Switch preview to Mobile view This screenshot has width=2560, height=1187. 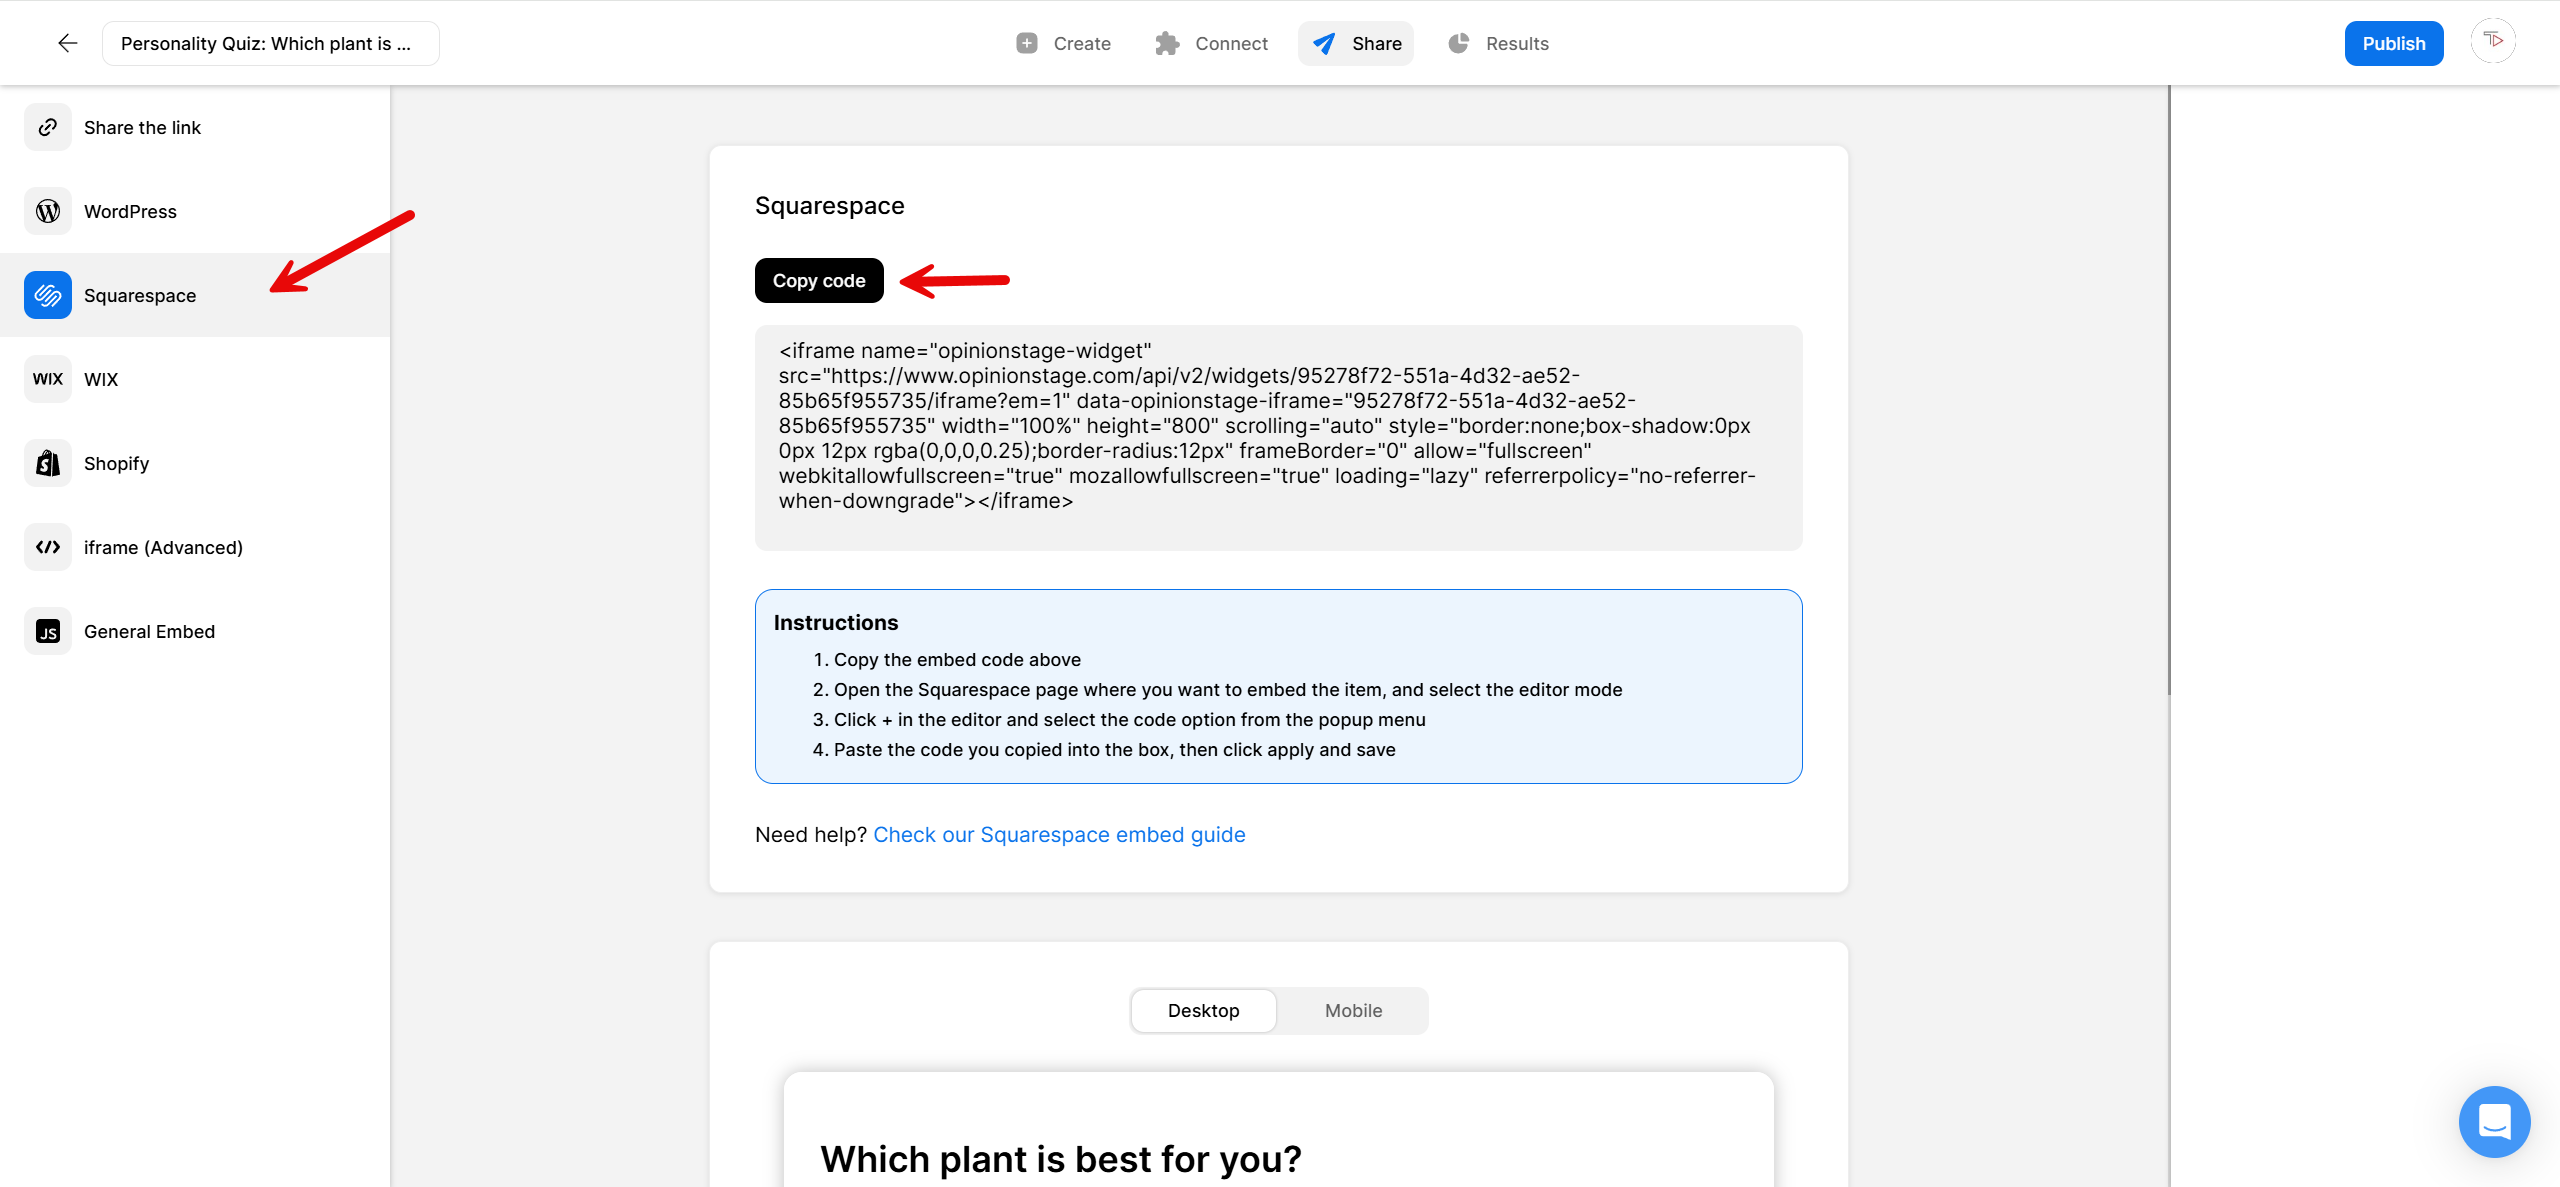click(x=1352, y=1010)
